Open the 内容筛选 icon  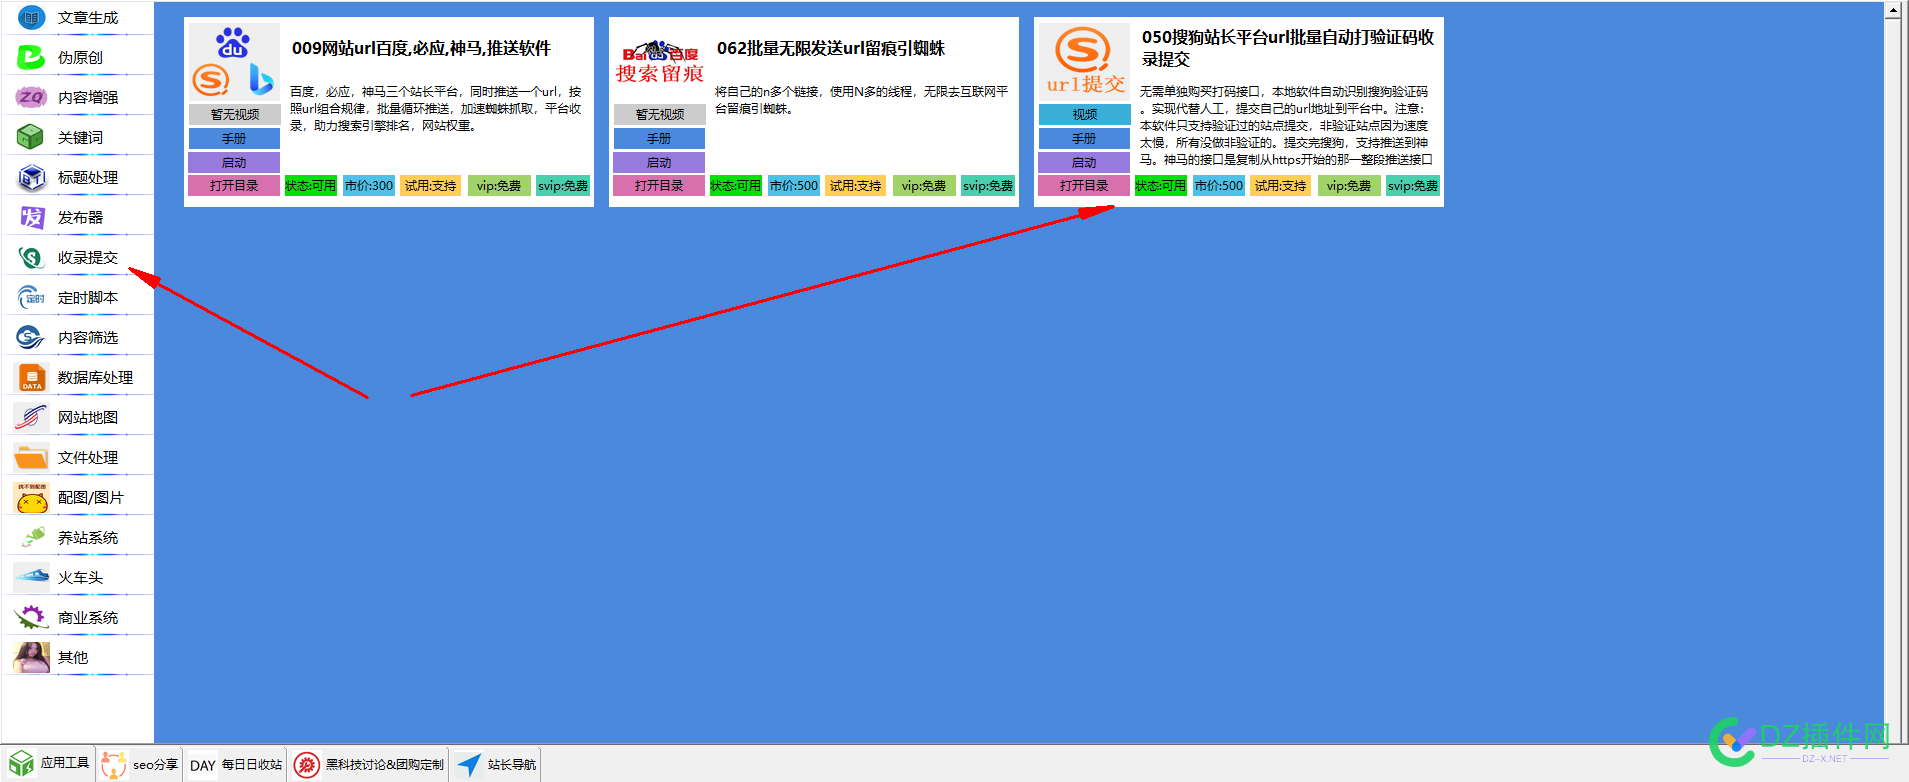pyautogui.click(x=31, y=337)
